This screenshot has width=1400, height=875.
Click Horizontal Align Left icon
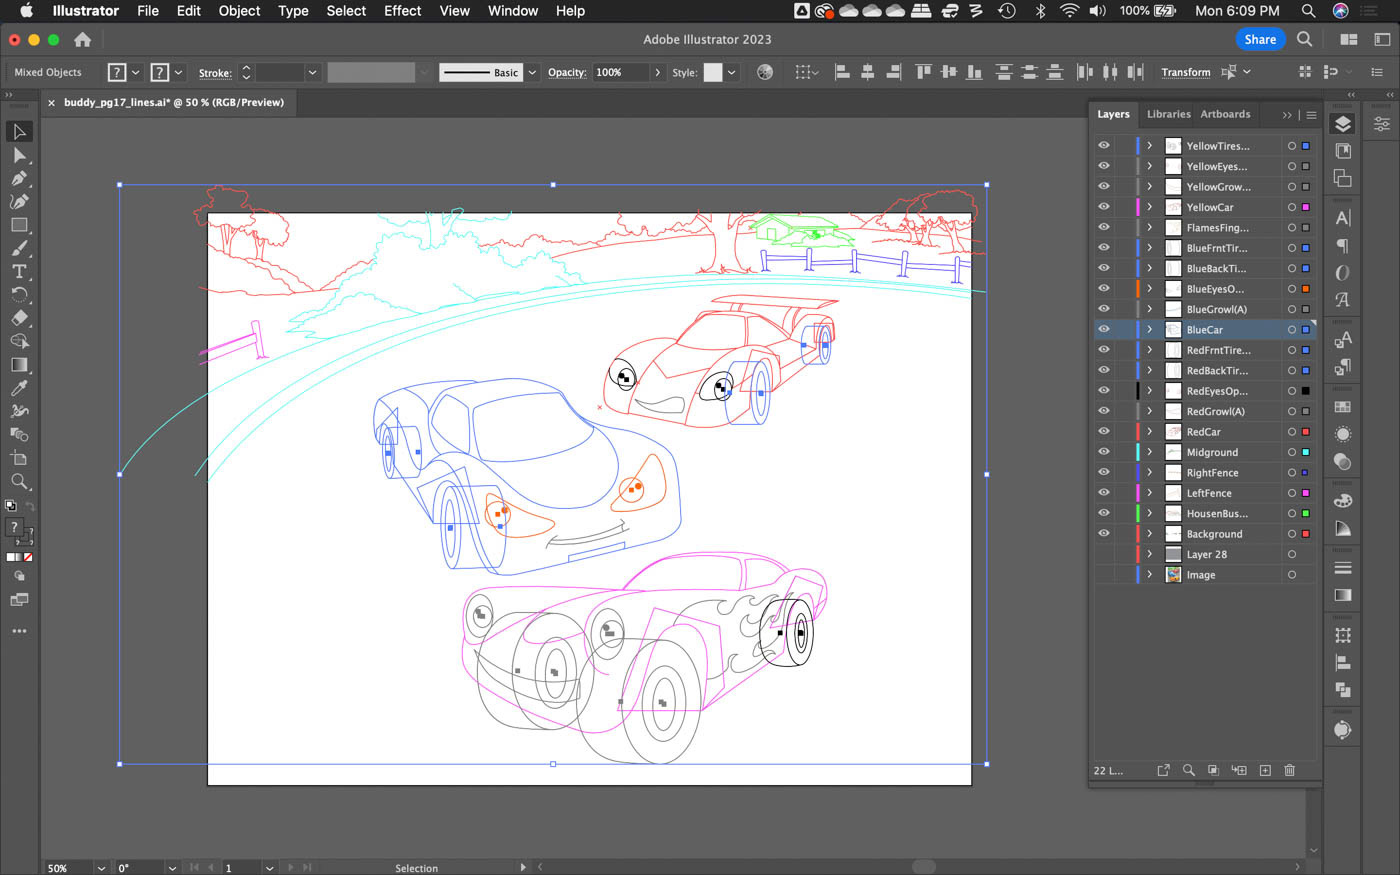point(842,72)
